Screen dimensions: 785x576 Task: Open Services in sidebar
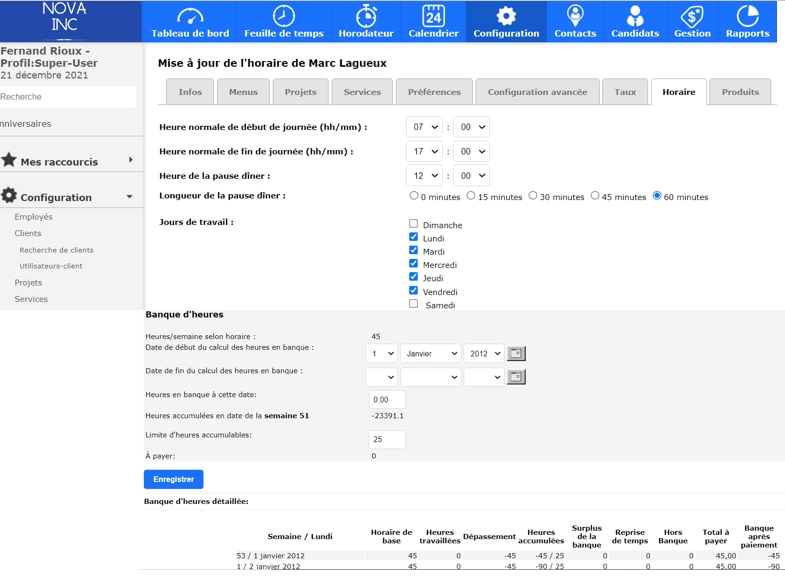[31, 299]
